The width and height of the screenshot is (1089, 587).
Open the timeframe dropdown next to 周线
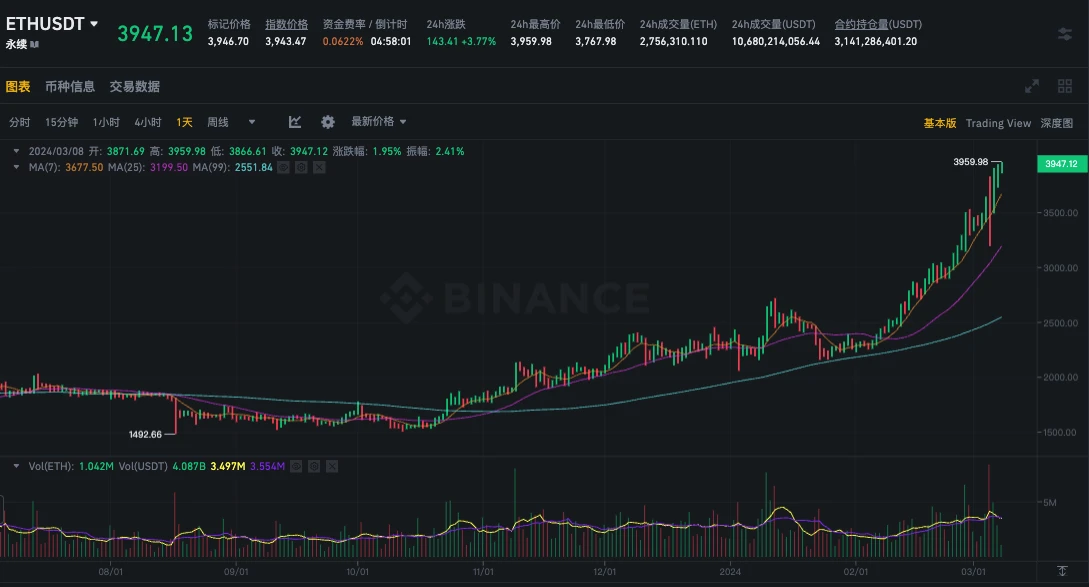pyautogui.click(x=252, y=121)
